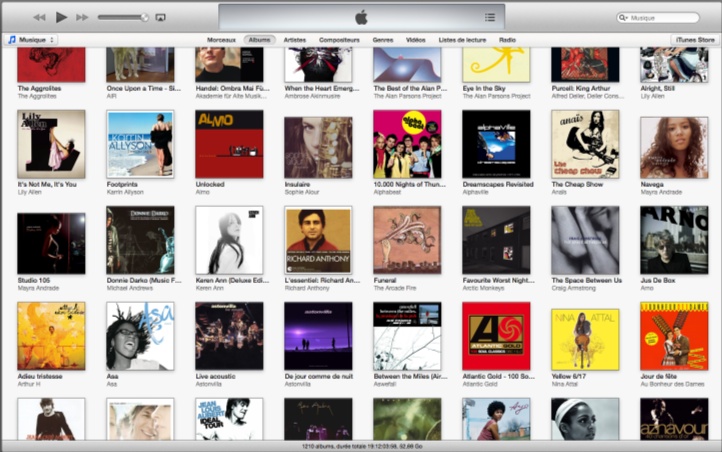
Task: Open L'essentiel Richard Anthony album cover
Action: tap(318, 240)
